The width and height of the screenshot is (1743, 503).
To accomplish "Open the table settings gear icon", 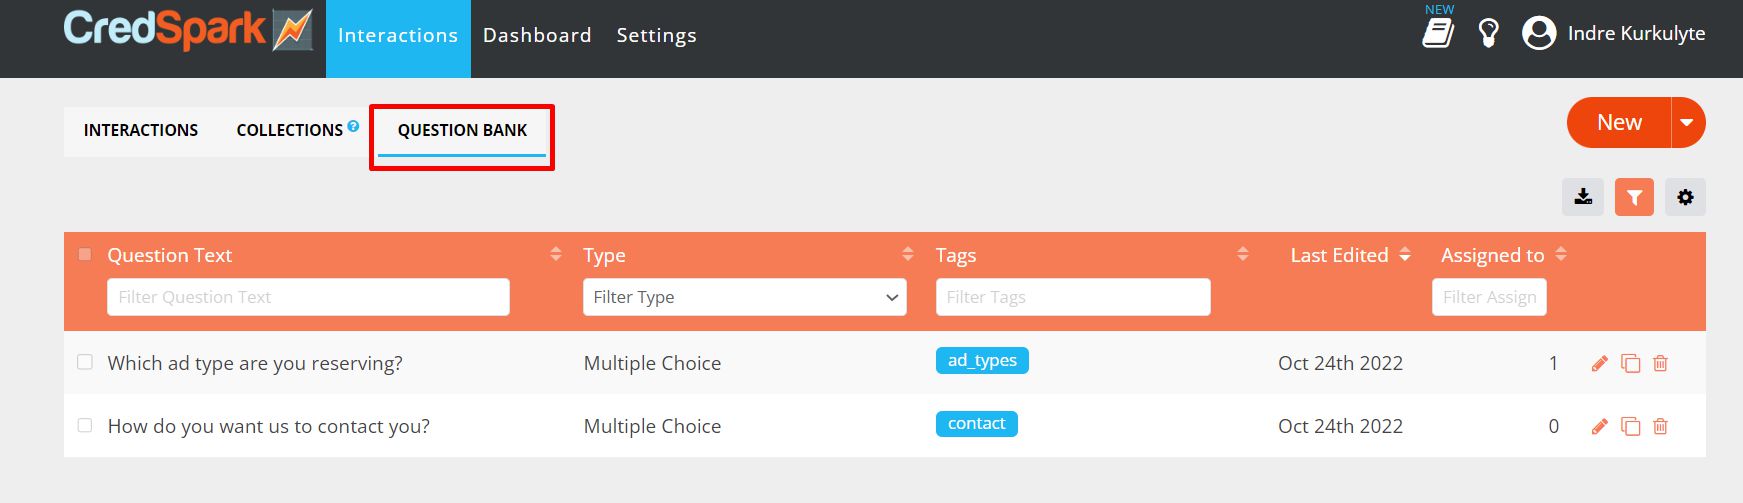I will click(x=1685, y=197).
